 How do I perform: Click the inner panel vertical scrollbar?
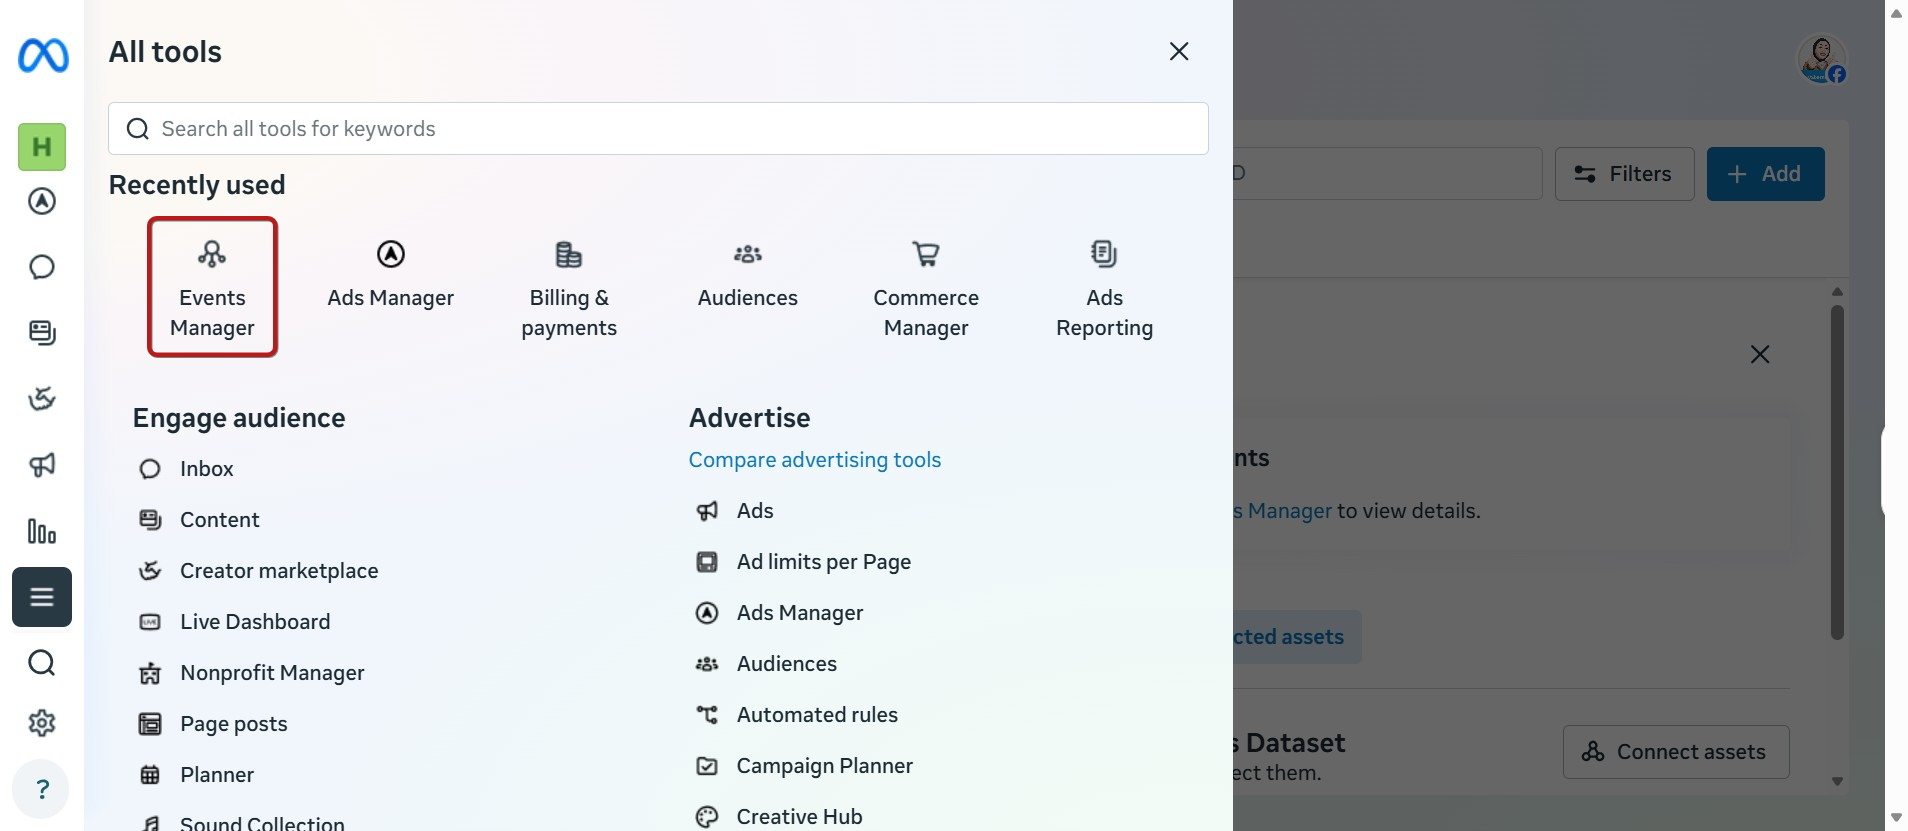(1837, 470)
